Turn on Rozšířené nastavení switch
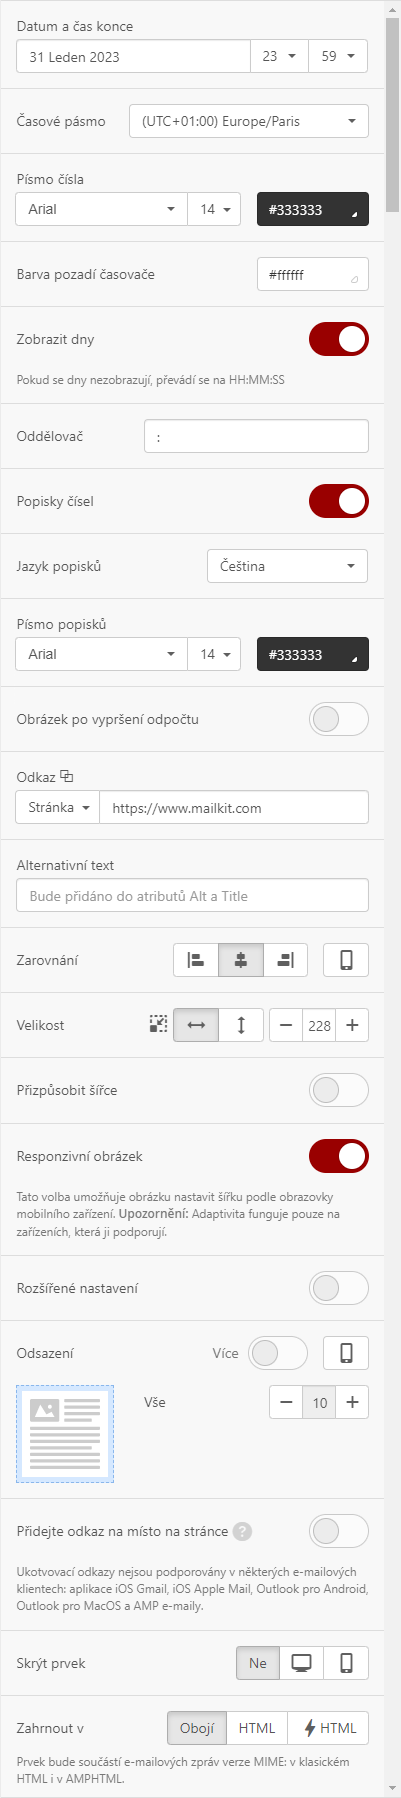401x1798 pixels. click(339, 1288)
